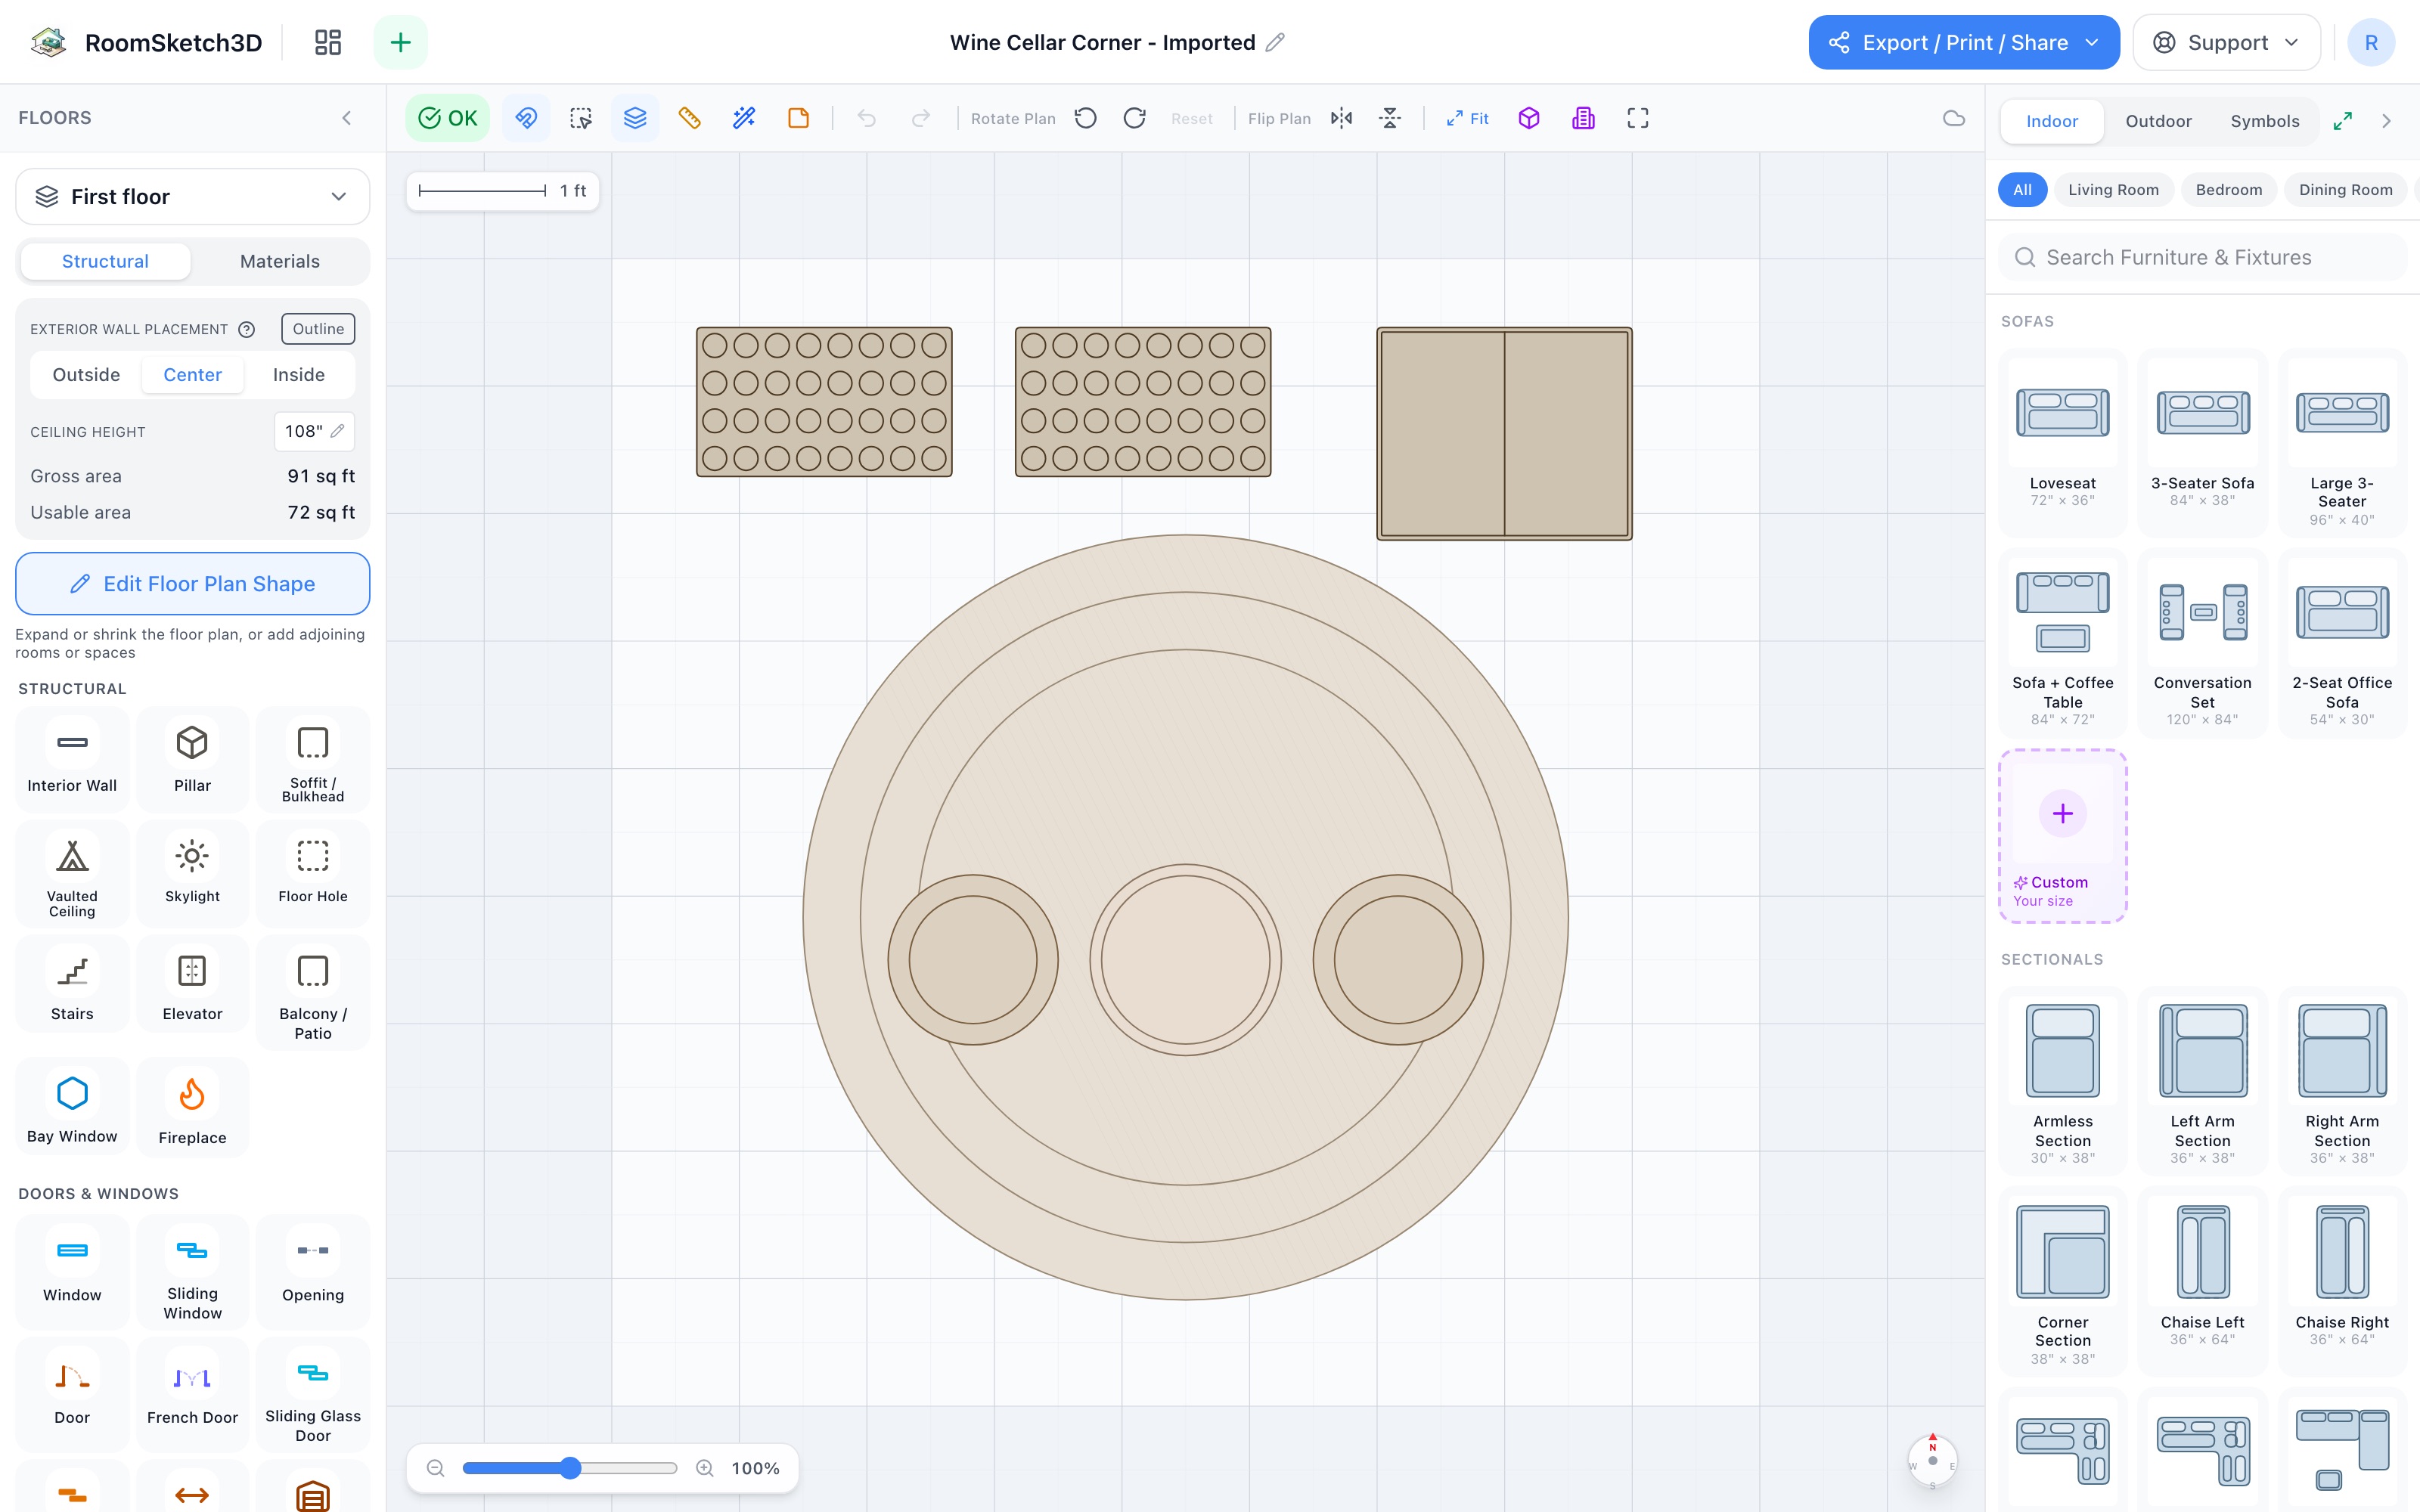Select the All category filter
The image size is (2420, 1512).
coord(2022,190)
